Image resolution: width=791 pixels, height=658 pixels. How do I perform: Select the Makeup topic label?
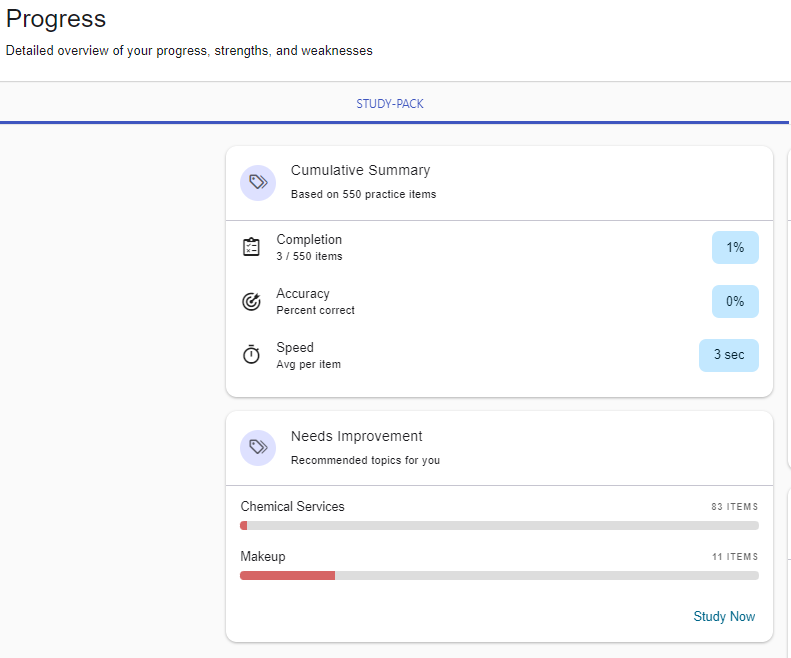[x=262, y=557]
